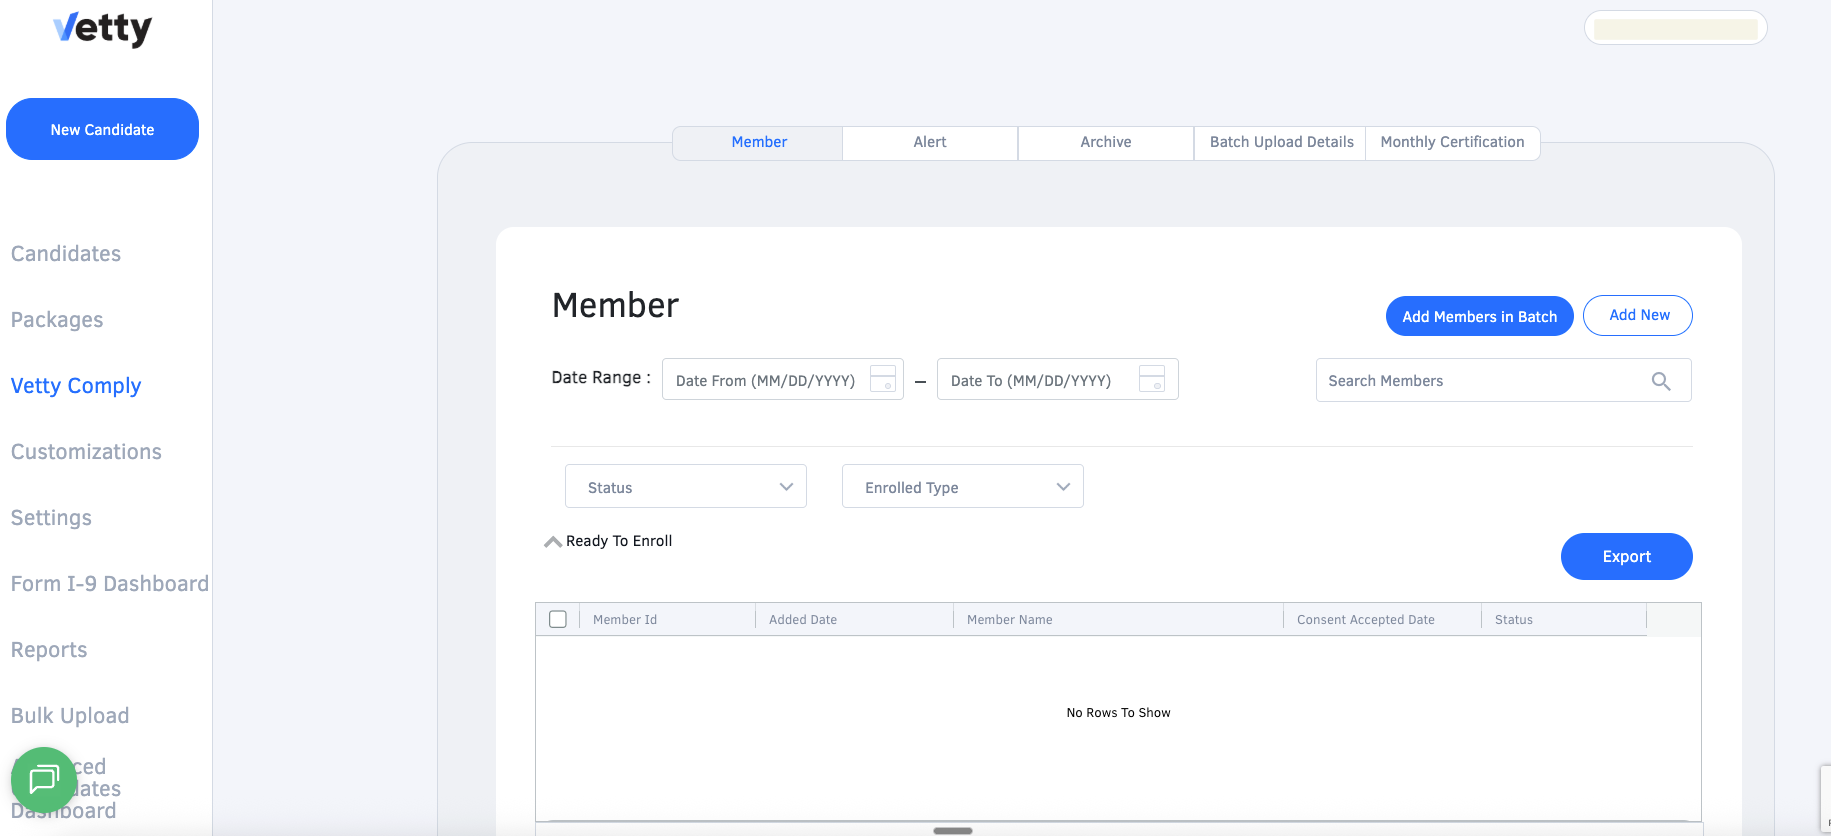The height and width of the screenshot is (836, 1831).
Task: Click the Vetty logo
Action: [x=102, y=28]
